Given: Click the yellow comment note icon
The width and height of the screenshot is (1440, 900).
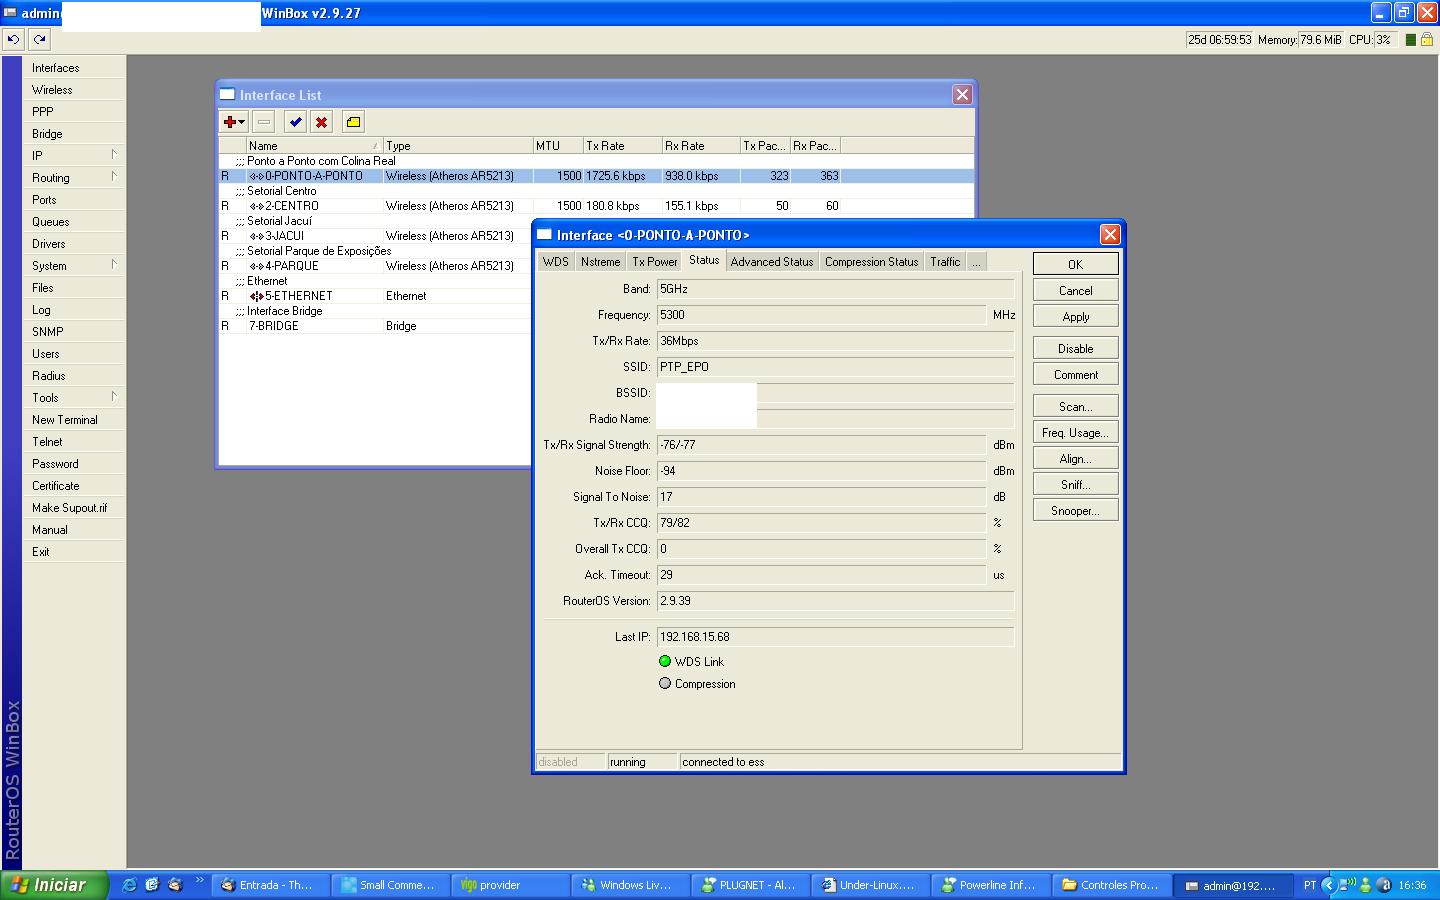Looking at the screenshot, I should click(x=353, y=122).
